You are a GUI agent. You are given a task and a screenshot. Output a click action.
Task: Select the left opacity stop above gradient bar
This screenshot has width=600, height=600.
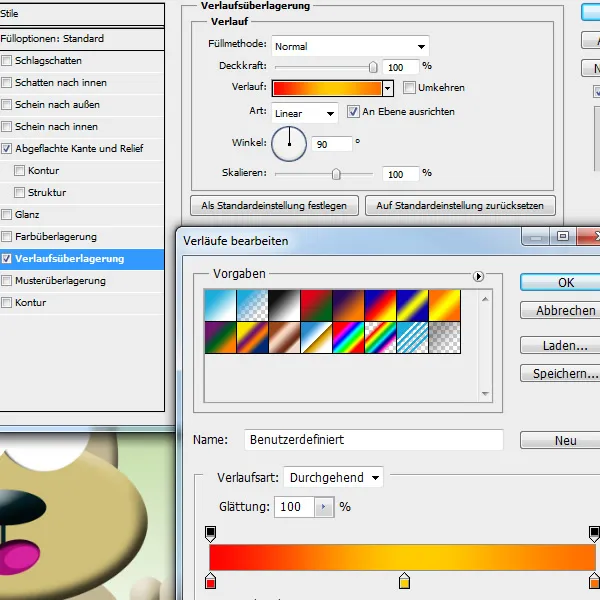click(210, 534)
